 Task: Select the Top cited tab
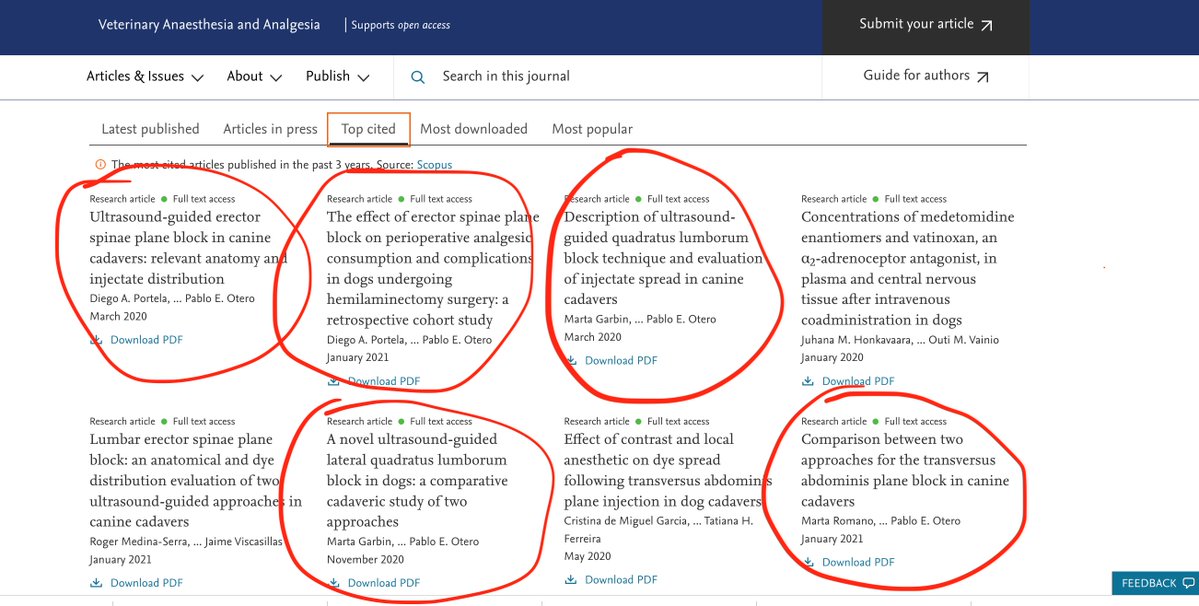click(369, 129)
